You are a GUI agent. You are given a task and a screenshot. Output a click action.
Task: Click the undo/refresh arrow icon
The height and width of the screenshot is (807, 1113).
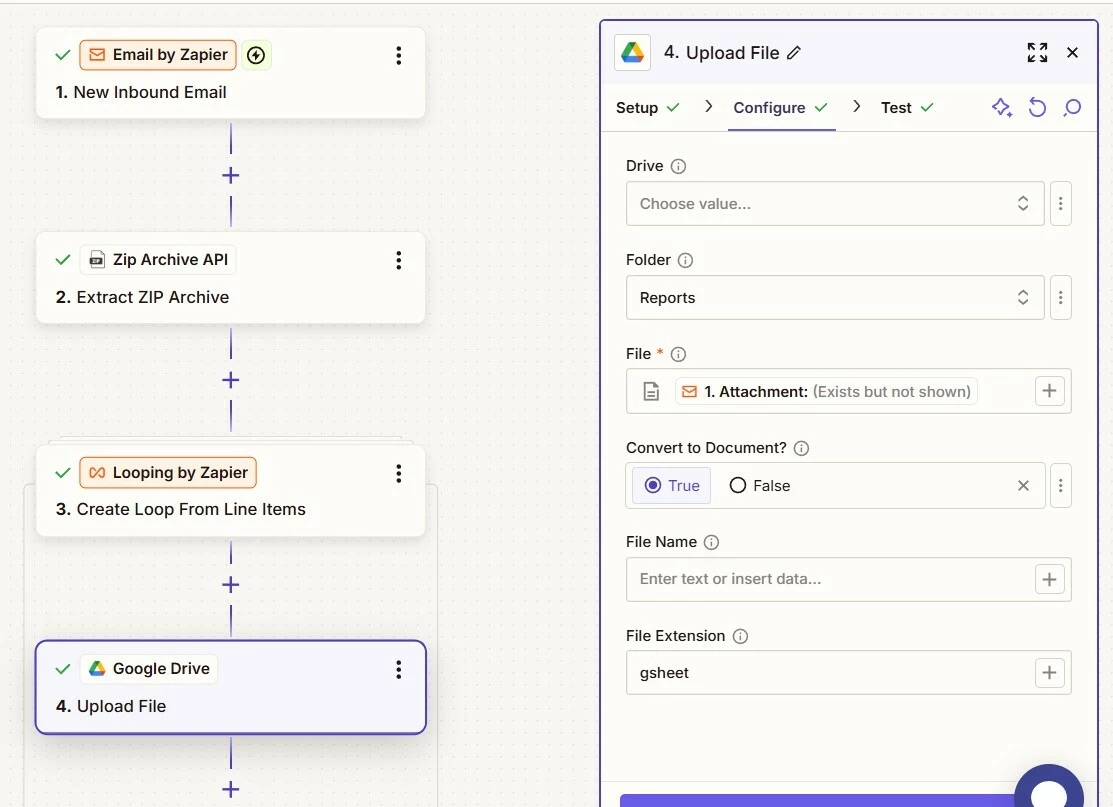click(1037, 108)
